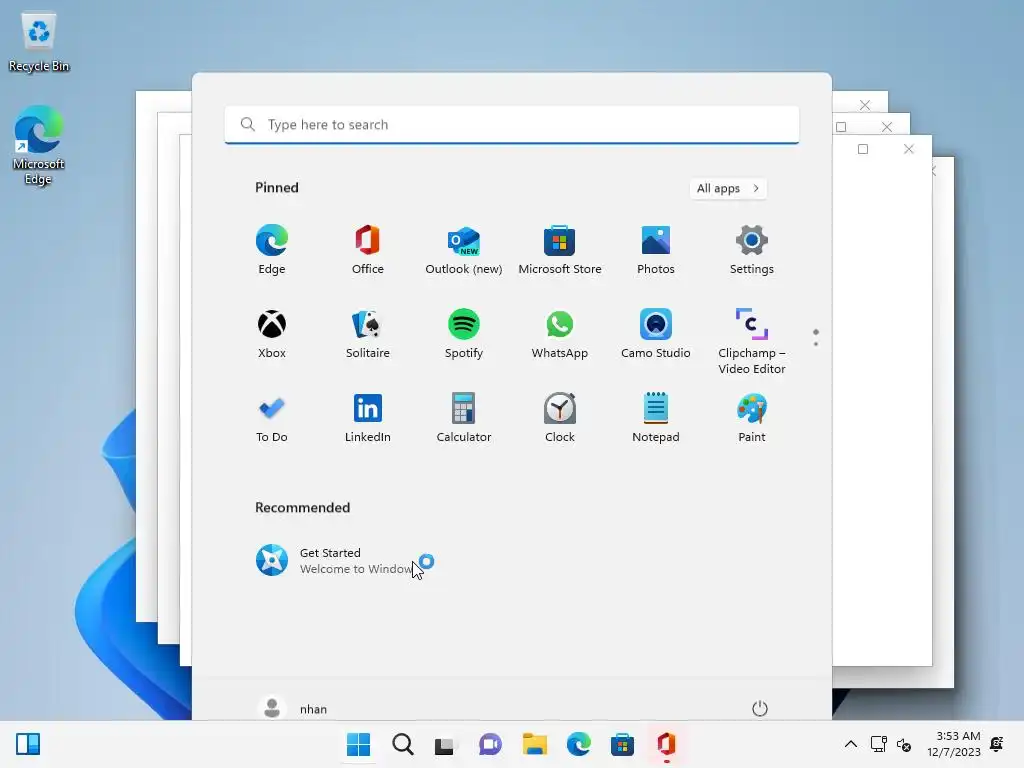Open the clock showing 3:53 AM
The height and width of the screenshot is (768, 1024).
coord(953,744)
